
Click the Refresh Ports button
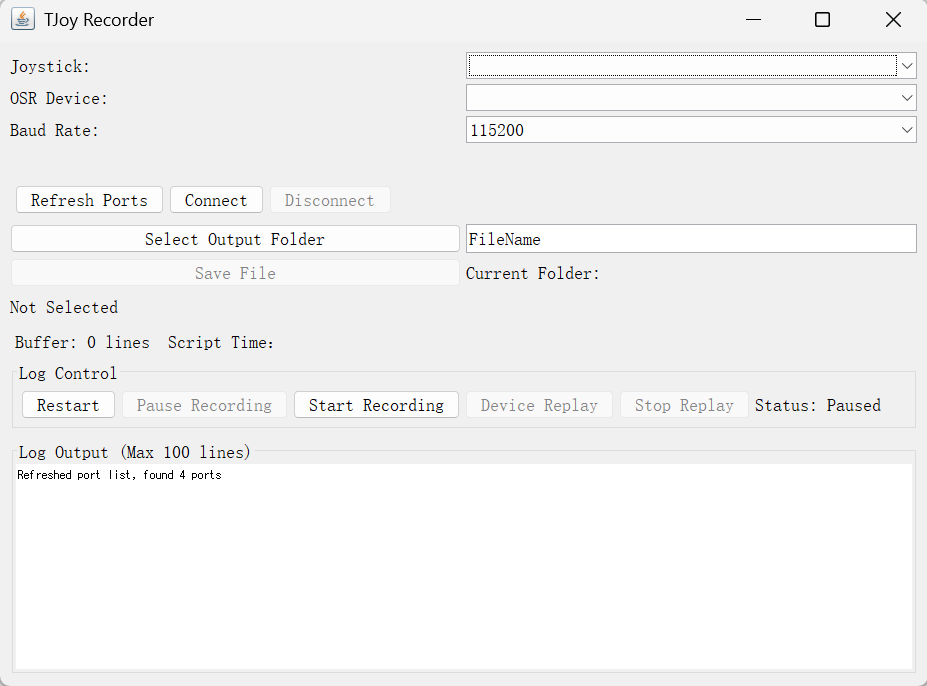point(89,200)
